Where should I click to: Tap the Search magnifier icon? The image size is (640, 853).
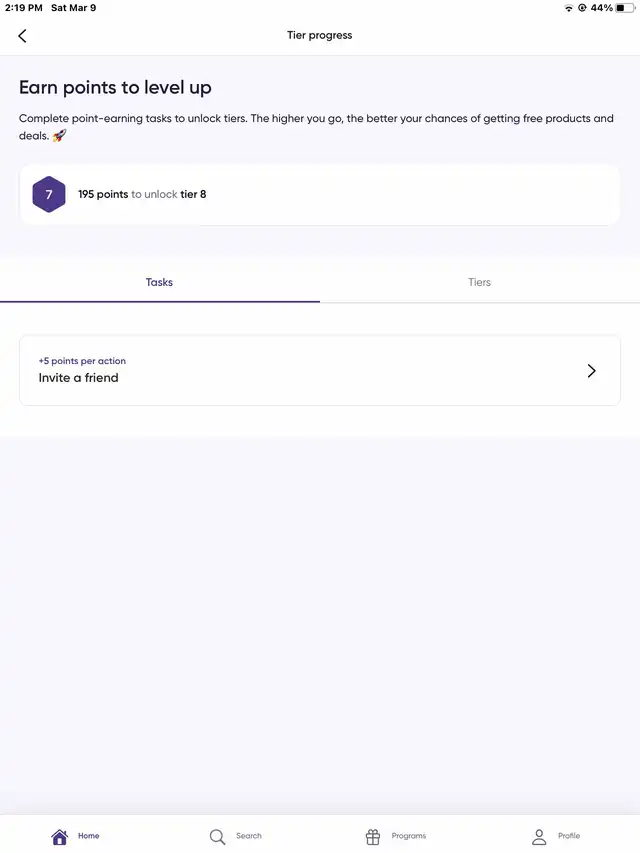[217, 837]
